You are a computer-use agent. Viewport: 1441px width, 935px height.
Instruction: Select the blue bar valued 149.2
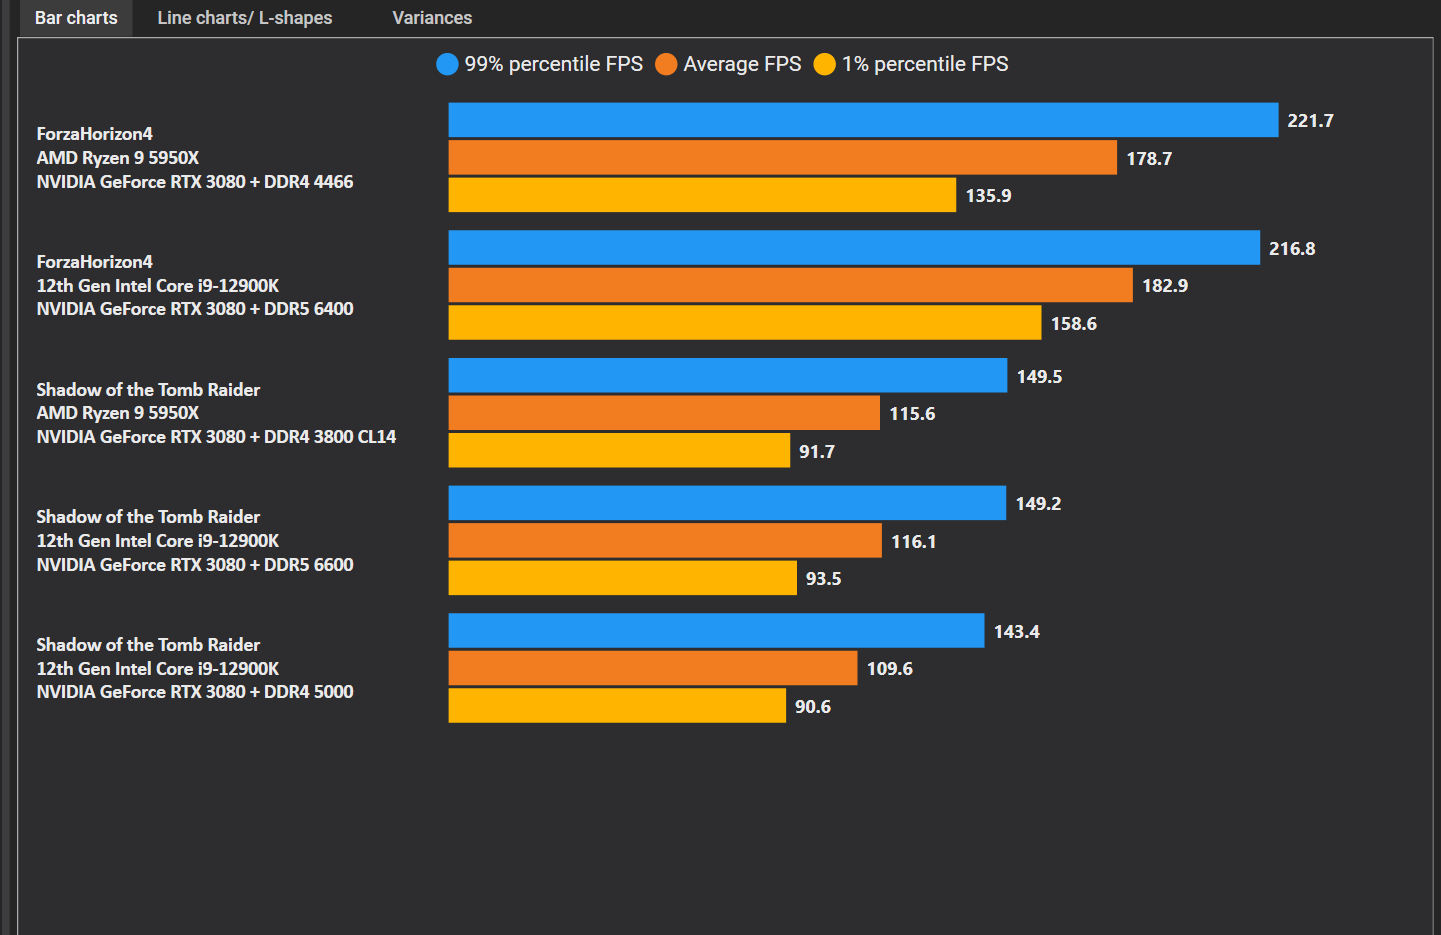click(x=727, y=503)
